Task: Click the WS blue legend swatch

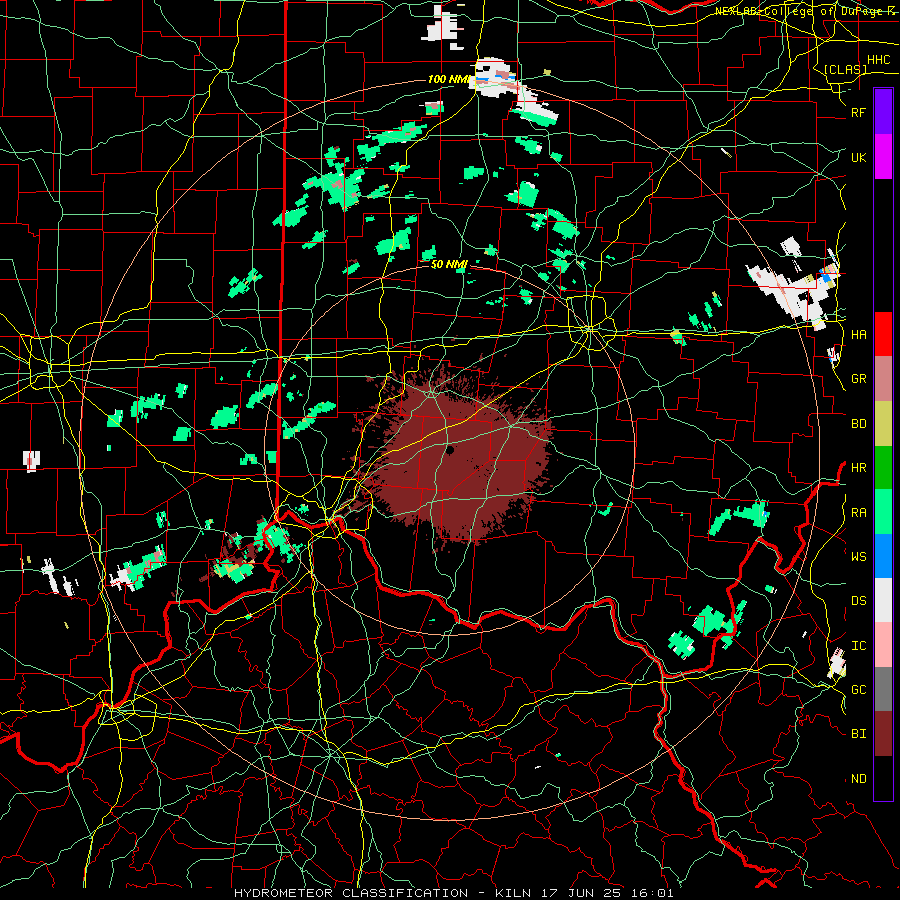Action: (883, 556)
